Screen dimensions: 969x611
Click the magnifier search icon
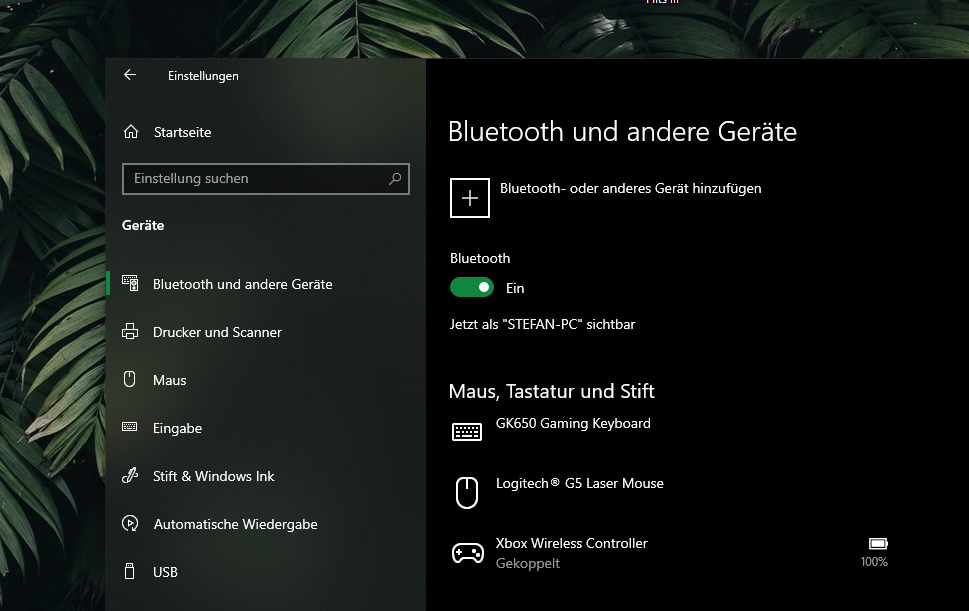click(395, 179)
